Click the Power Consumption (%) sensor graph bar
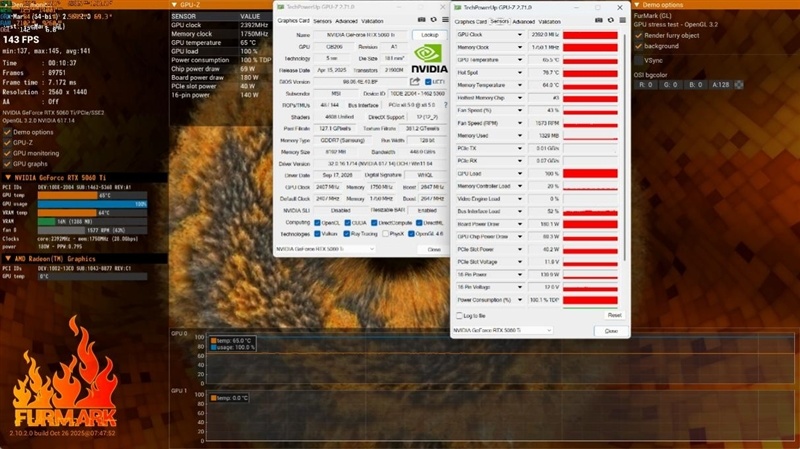This screenshot has width=800, height=449. pyautogui.click(x=590, y=301)
